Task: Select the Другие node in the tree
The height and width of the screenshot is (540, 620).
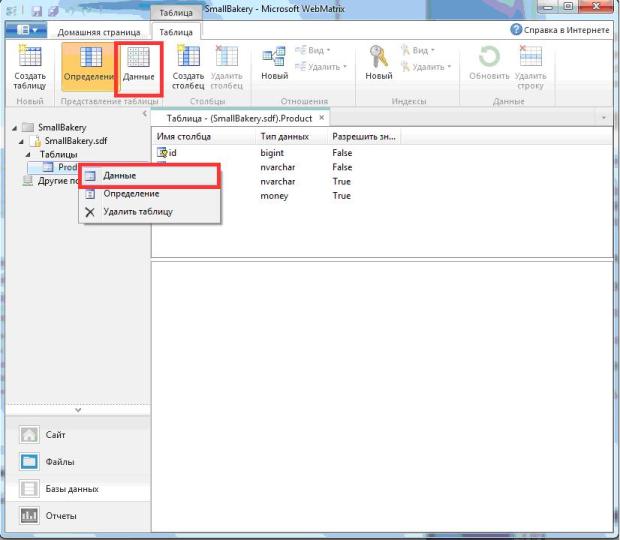Action: pos(51,181)
